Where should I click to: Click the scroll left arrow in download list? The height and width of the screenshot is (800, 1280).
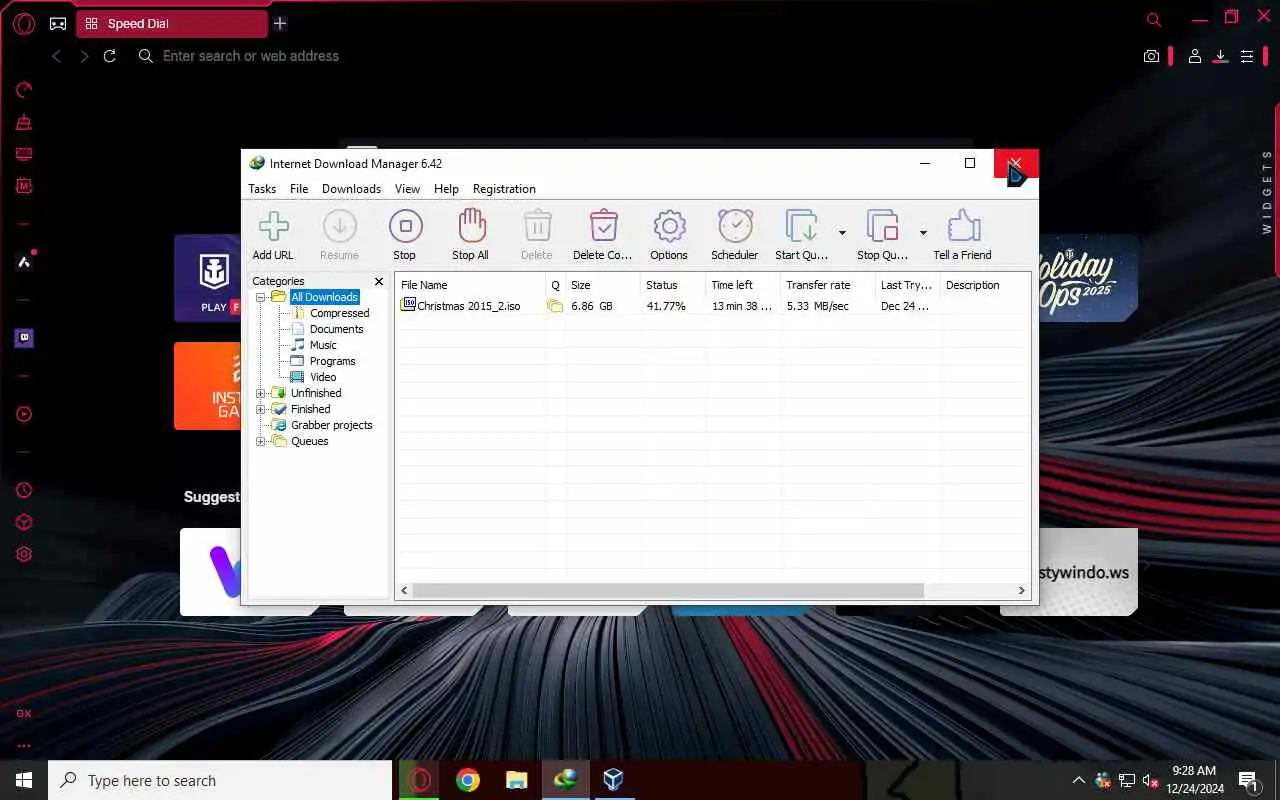tap(404, 591)
